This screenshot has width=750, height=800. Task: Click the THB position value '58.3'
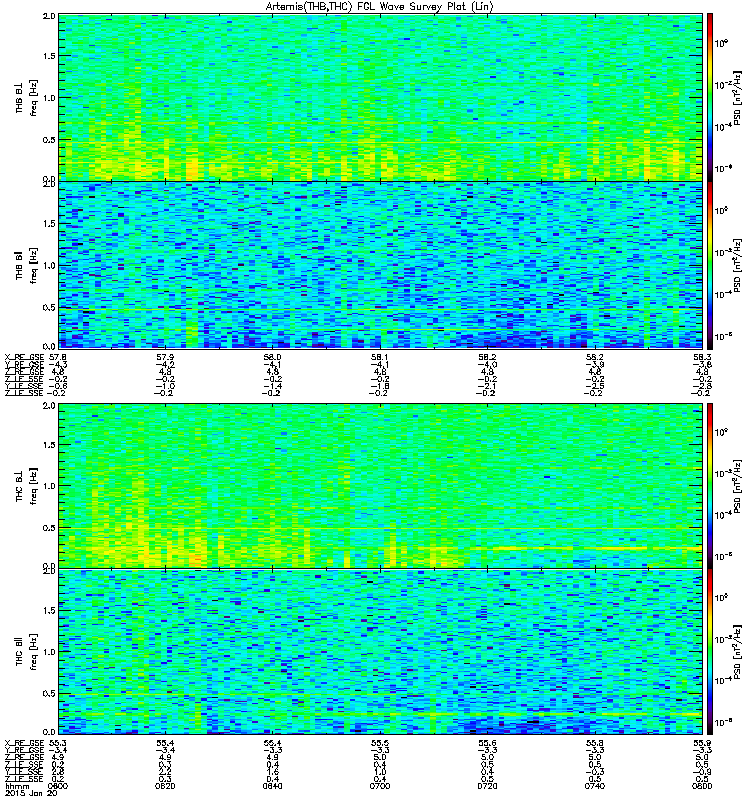coord(702,358)
